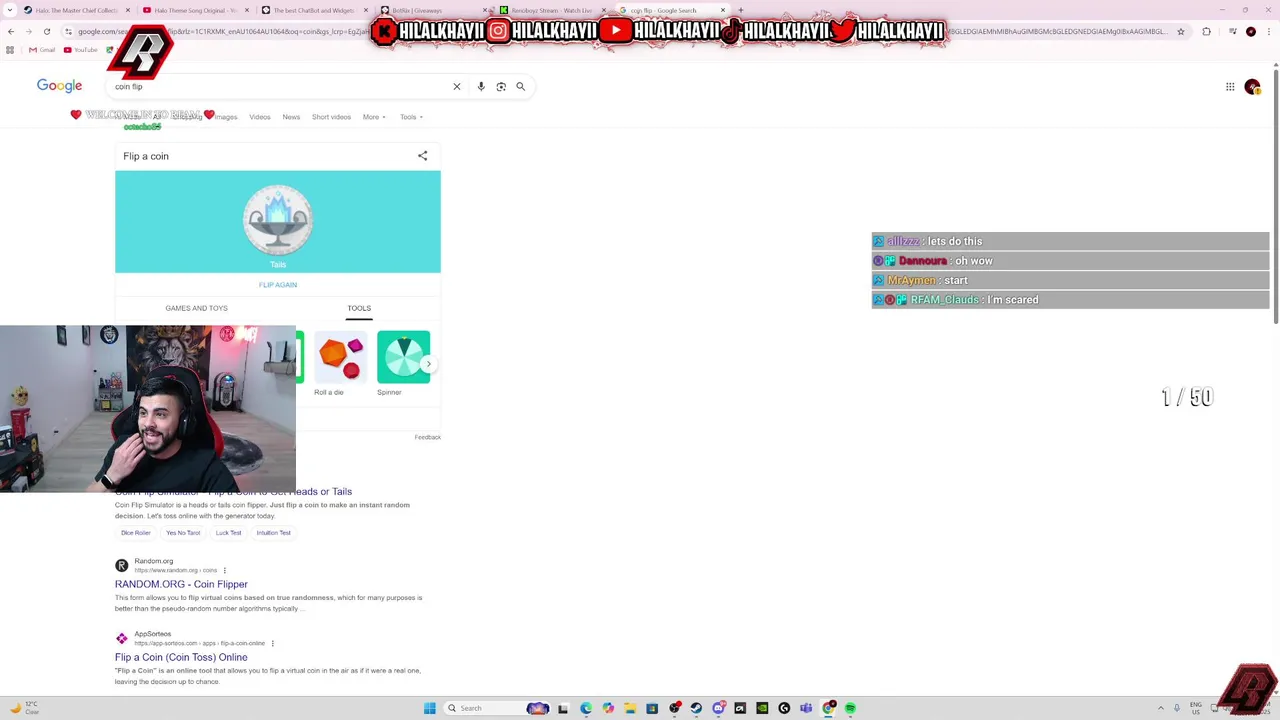This screenshot has height=720, width=1280.
Task: Open NVIDIA app from the taskbar
Action: tap(762, 708)
